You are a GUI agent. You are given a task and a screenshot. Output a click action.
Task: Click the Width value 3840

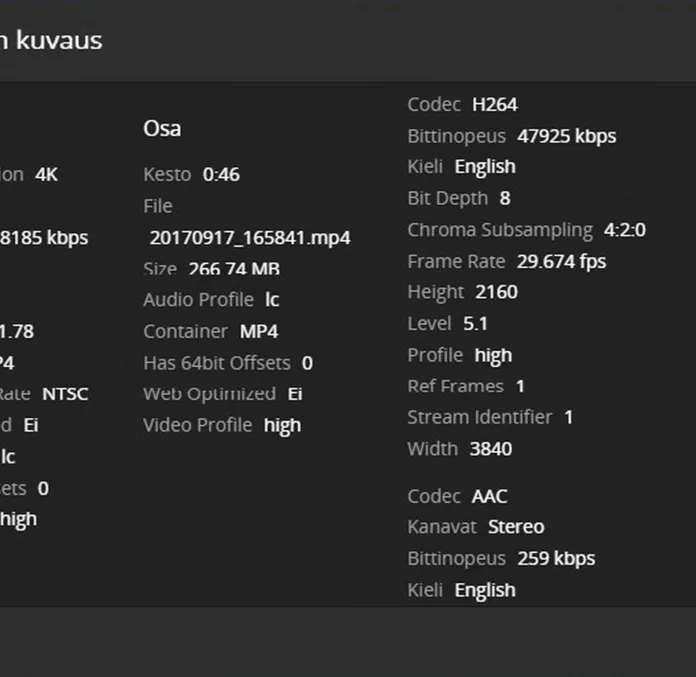491,449
